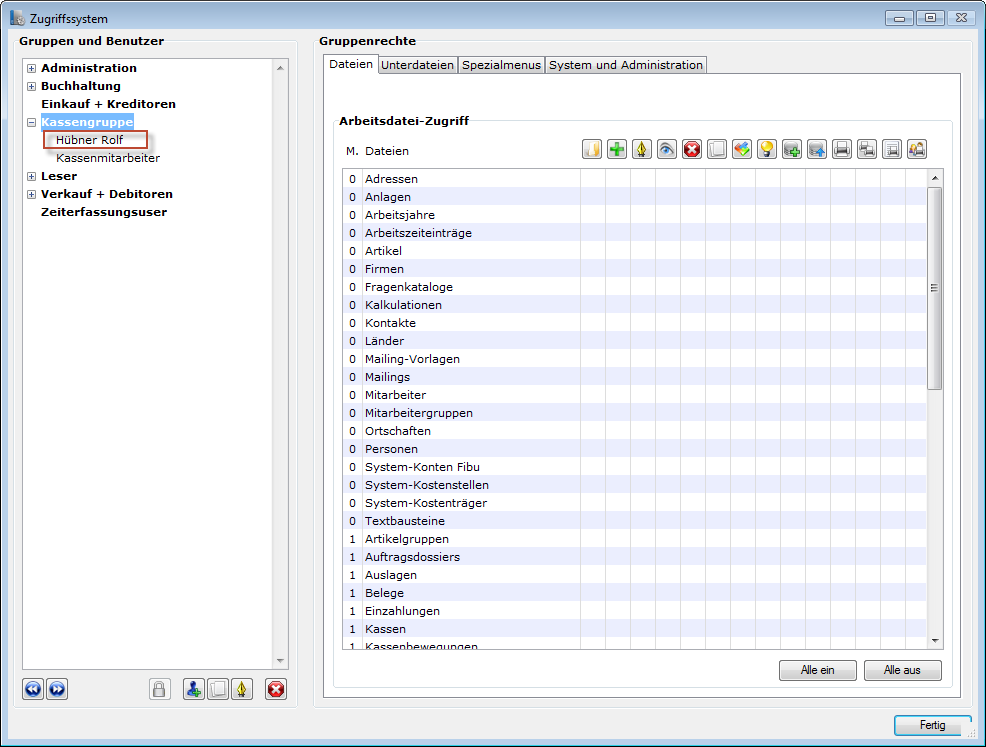This screenshot has width=986, height=747.
Task: Expand the Verkauf + Debitoren group
Action: point(31,194)
